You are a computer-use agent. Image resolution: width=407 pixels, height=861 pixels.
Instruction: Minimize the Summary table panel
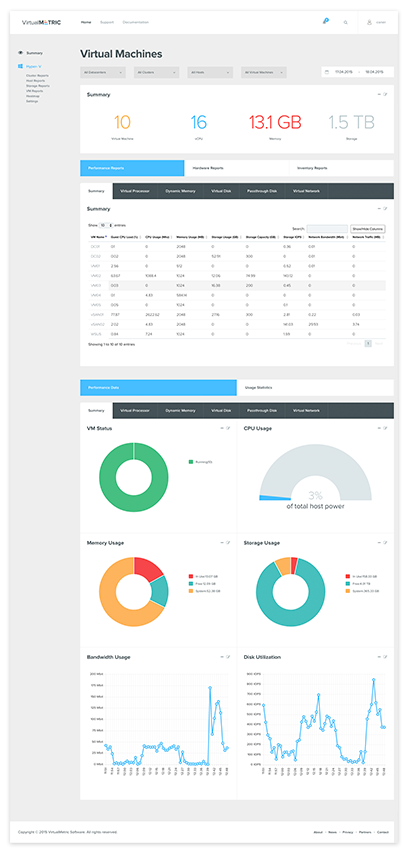379,209
